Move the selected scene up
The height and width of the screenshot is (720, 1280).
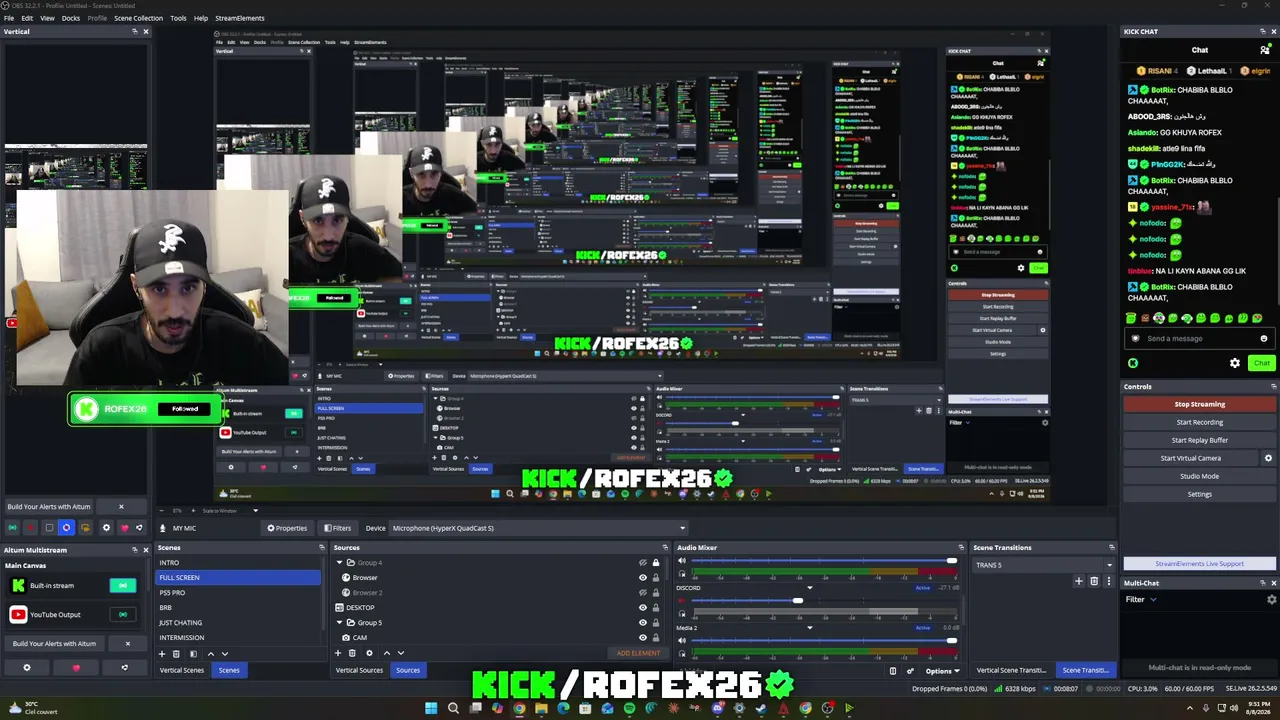[210, 653]
